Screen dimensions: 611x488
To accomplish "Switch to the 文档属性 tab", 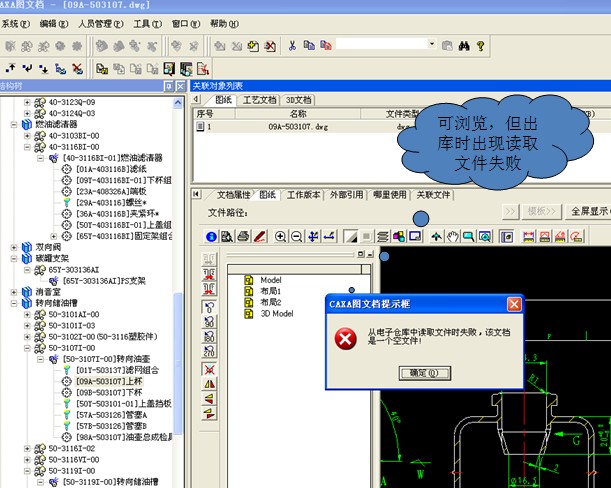I will (233, 195).
